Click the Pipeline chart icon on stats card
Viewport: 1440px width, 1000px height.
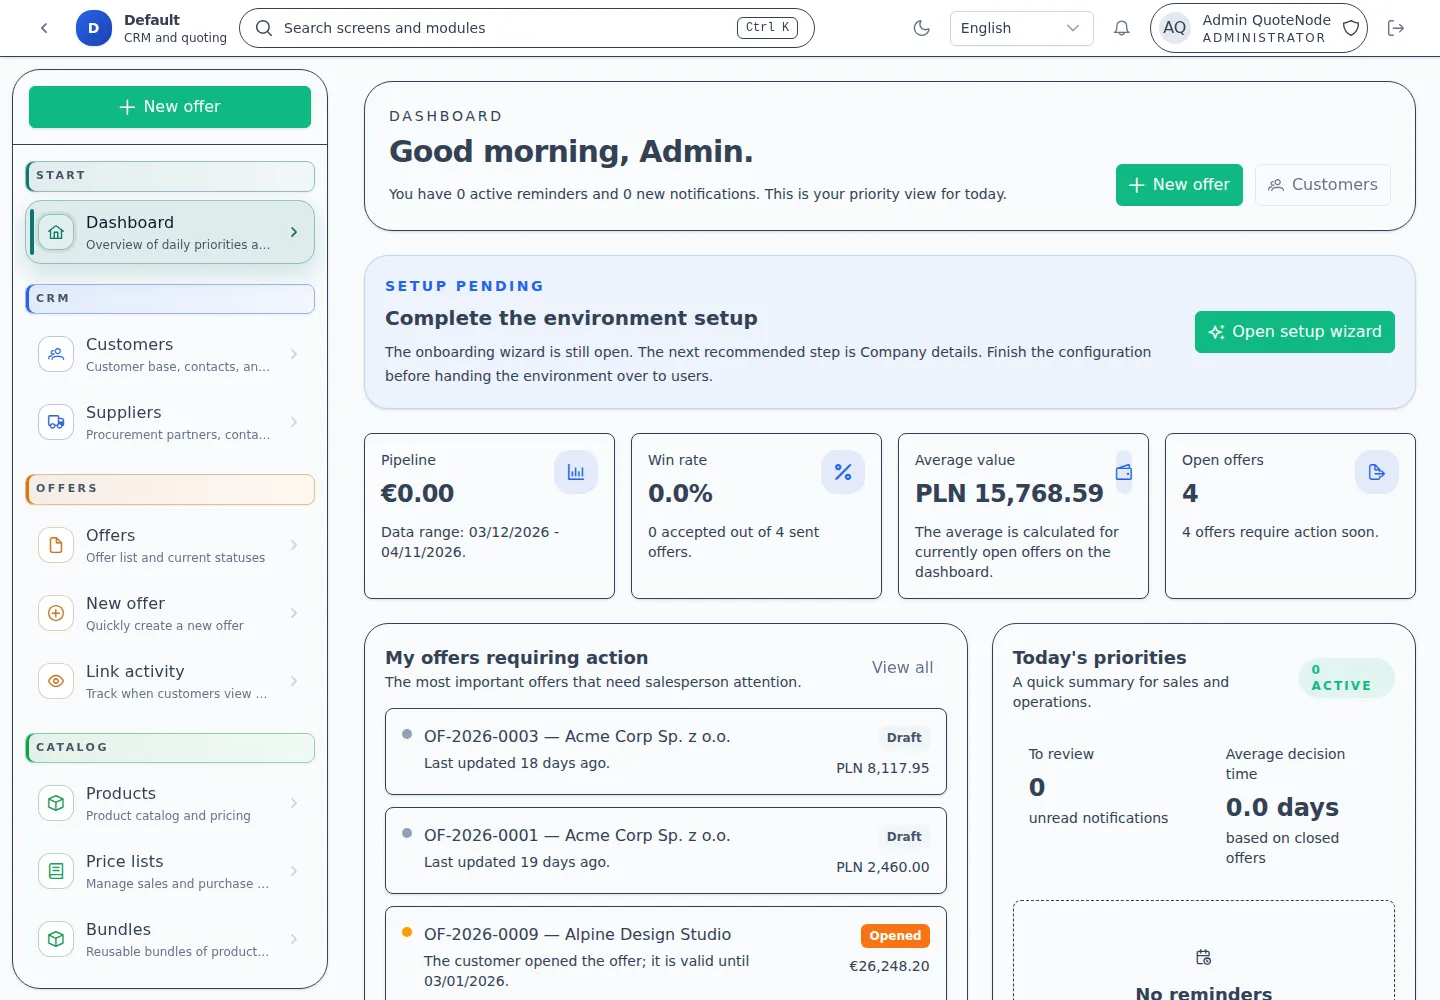tap(576, 471)
